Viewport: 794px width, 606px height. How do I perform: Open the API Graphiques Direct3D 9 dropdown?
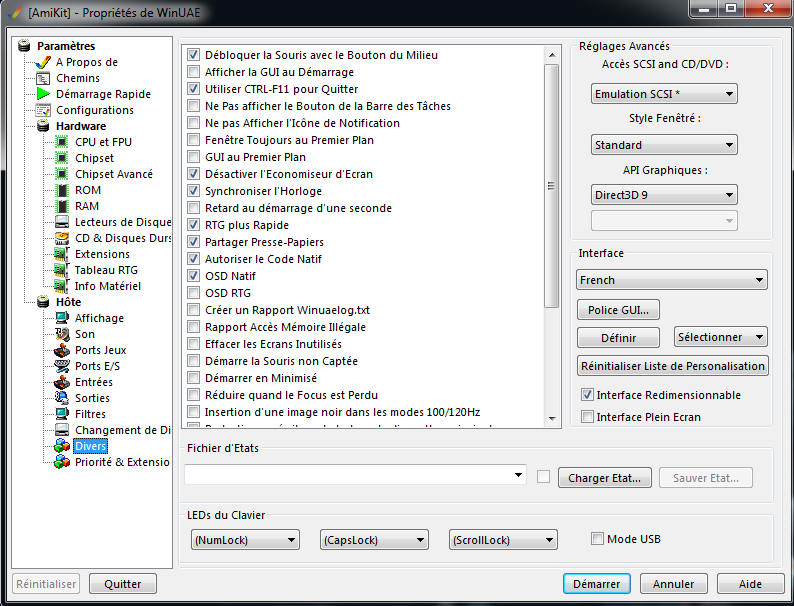[x=664, y=195]
